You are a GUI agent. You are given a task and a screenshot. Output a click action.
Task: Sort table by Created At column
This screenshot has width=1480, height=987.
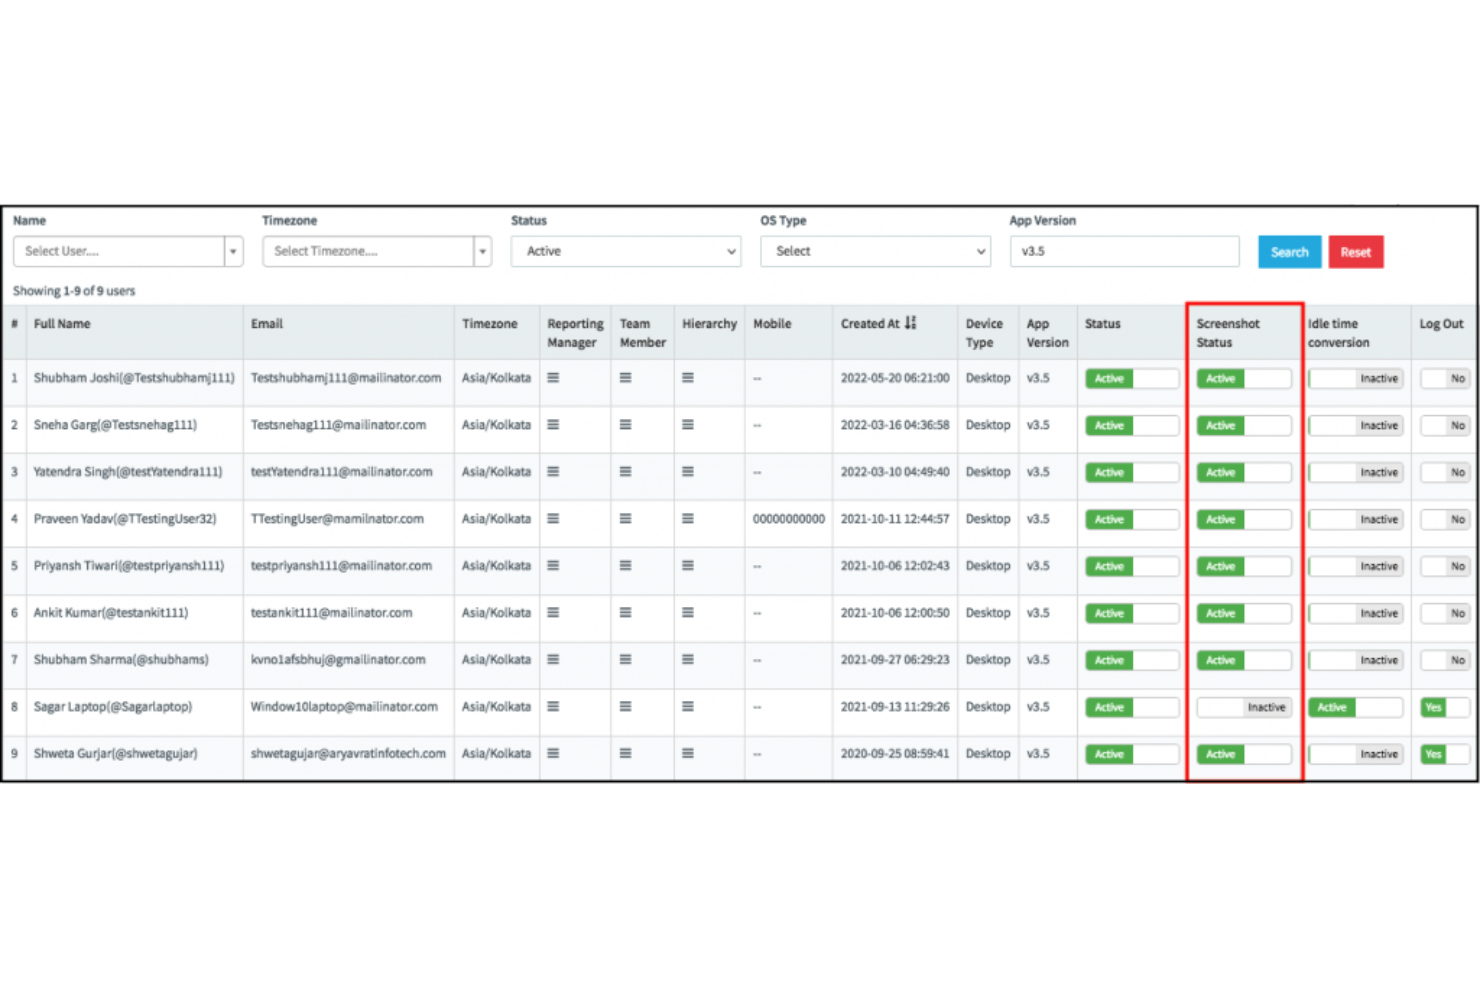(878, 324)
